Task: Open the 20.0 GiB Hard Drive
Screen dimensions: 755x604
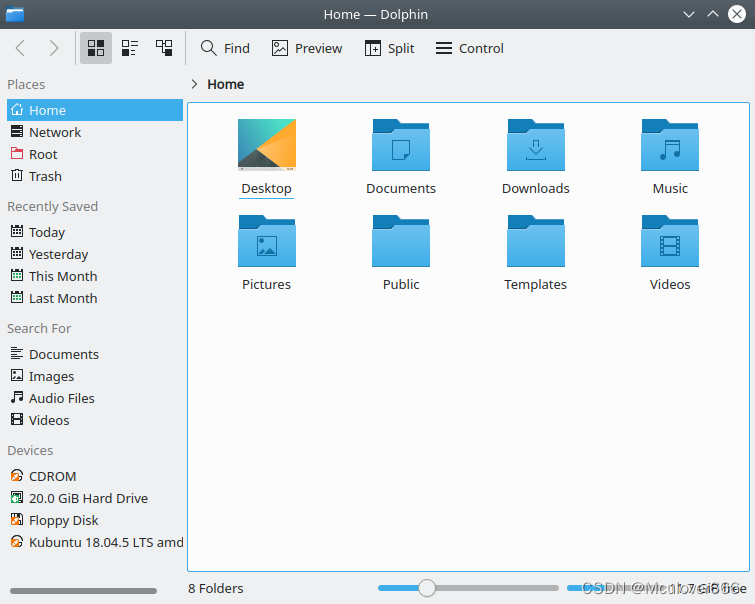Action: [x=95, y=499]
